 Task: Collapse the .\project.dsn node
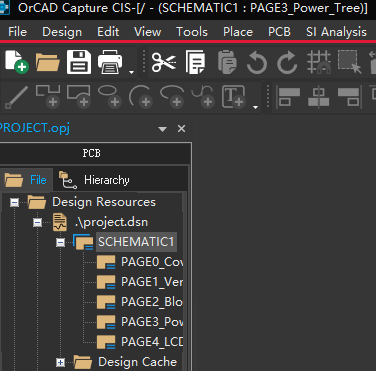pos(37,222)
